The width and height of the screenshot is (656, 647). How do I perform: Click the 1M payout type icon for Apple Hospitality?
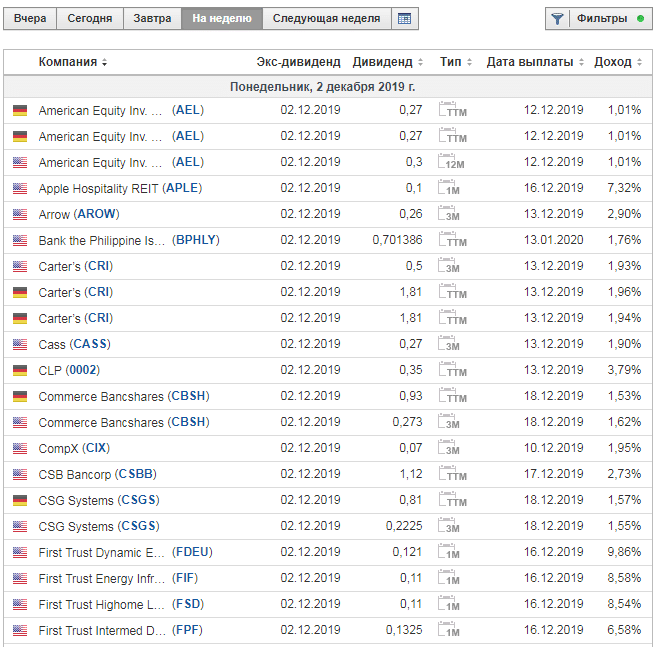click(x=452, y=188)
